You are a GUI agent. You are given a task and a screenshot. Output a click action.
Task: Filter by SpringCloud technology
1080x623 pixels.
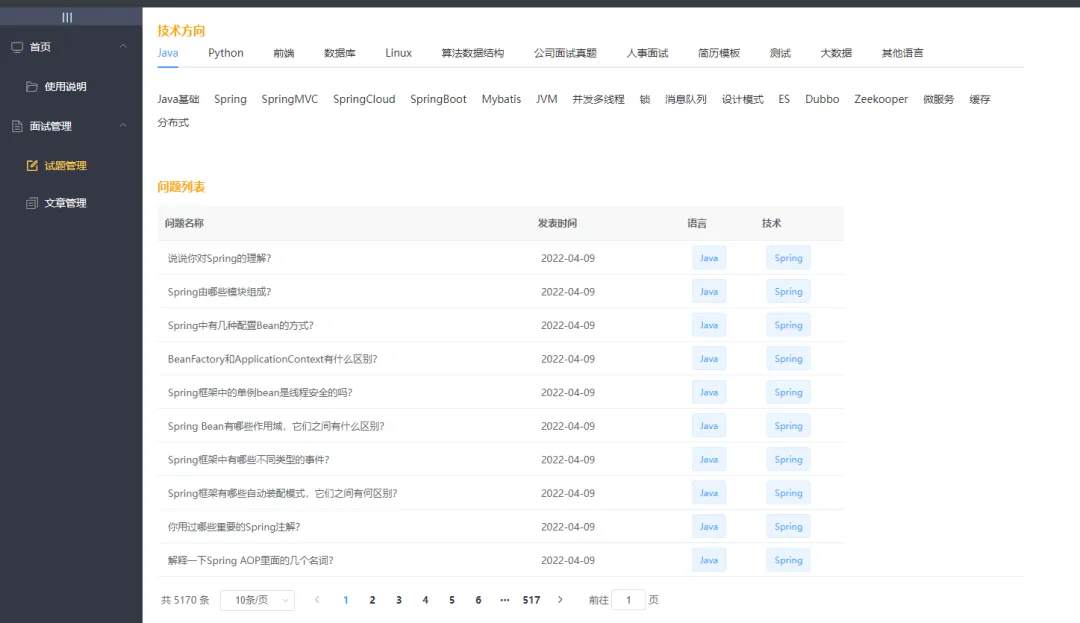pyautogui.click(x=364, y=99)
